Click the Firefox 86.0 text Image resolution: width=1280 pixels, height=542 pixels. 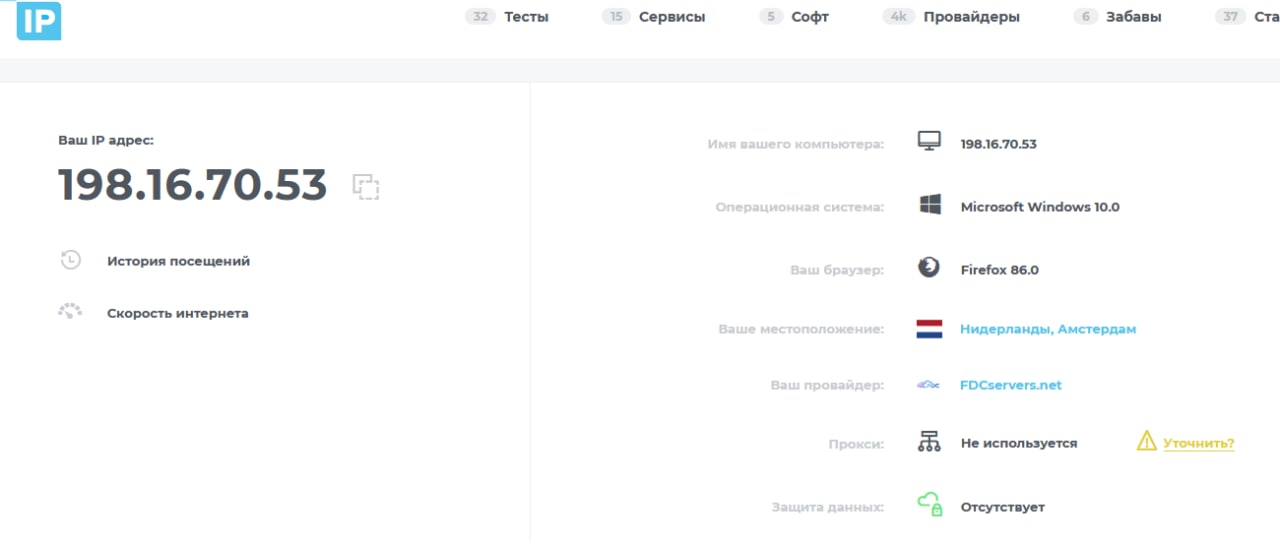tap(999, 270)
